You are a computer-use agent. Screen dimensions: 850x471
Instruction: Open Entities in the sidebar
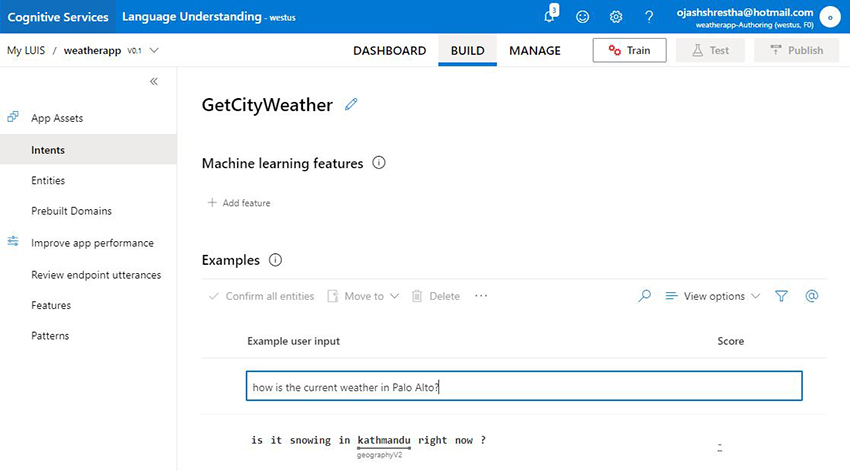coord(48,180)
